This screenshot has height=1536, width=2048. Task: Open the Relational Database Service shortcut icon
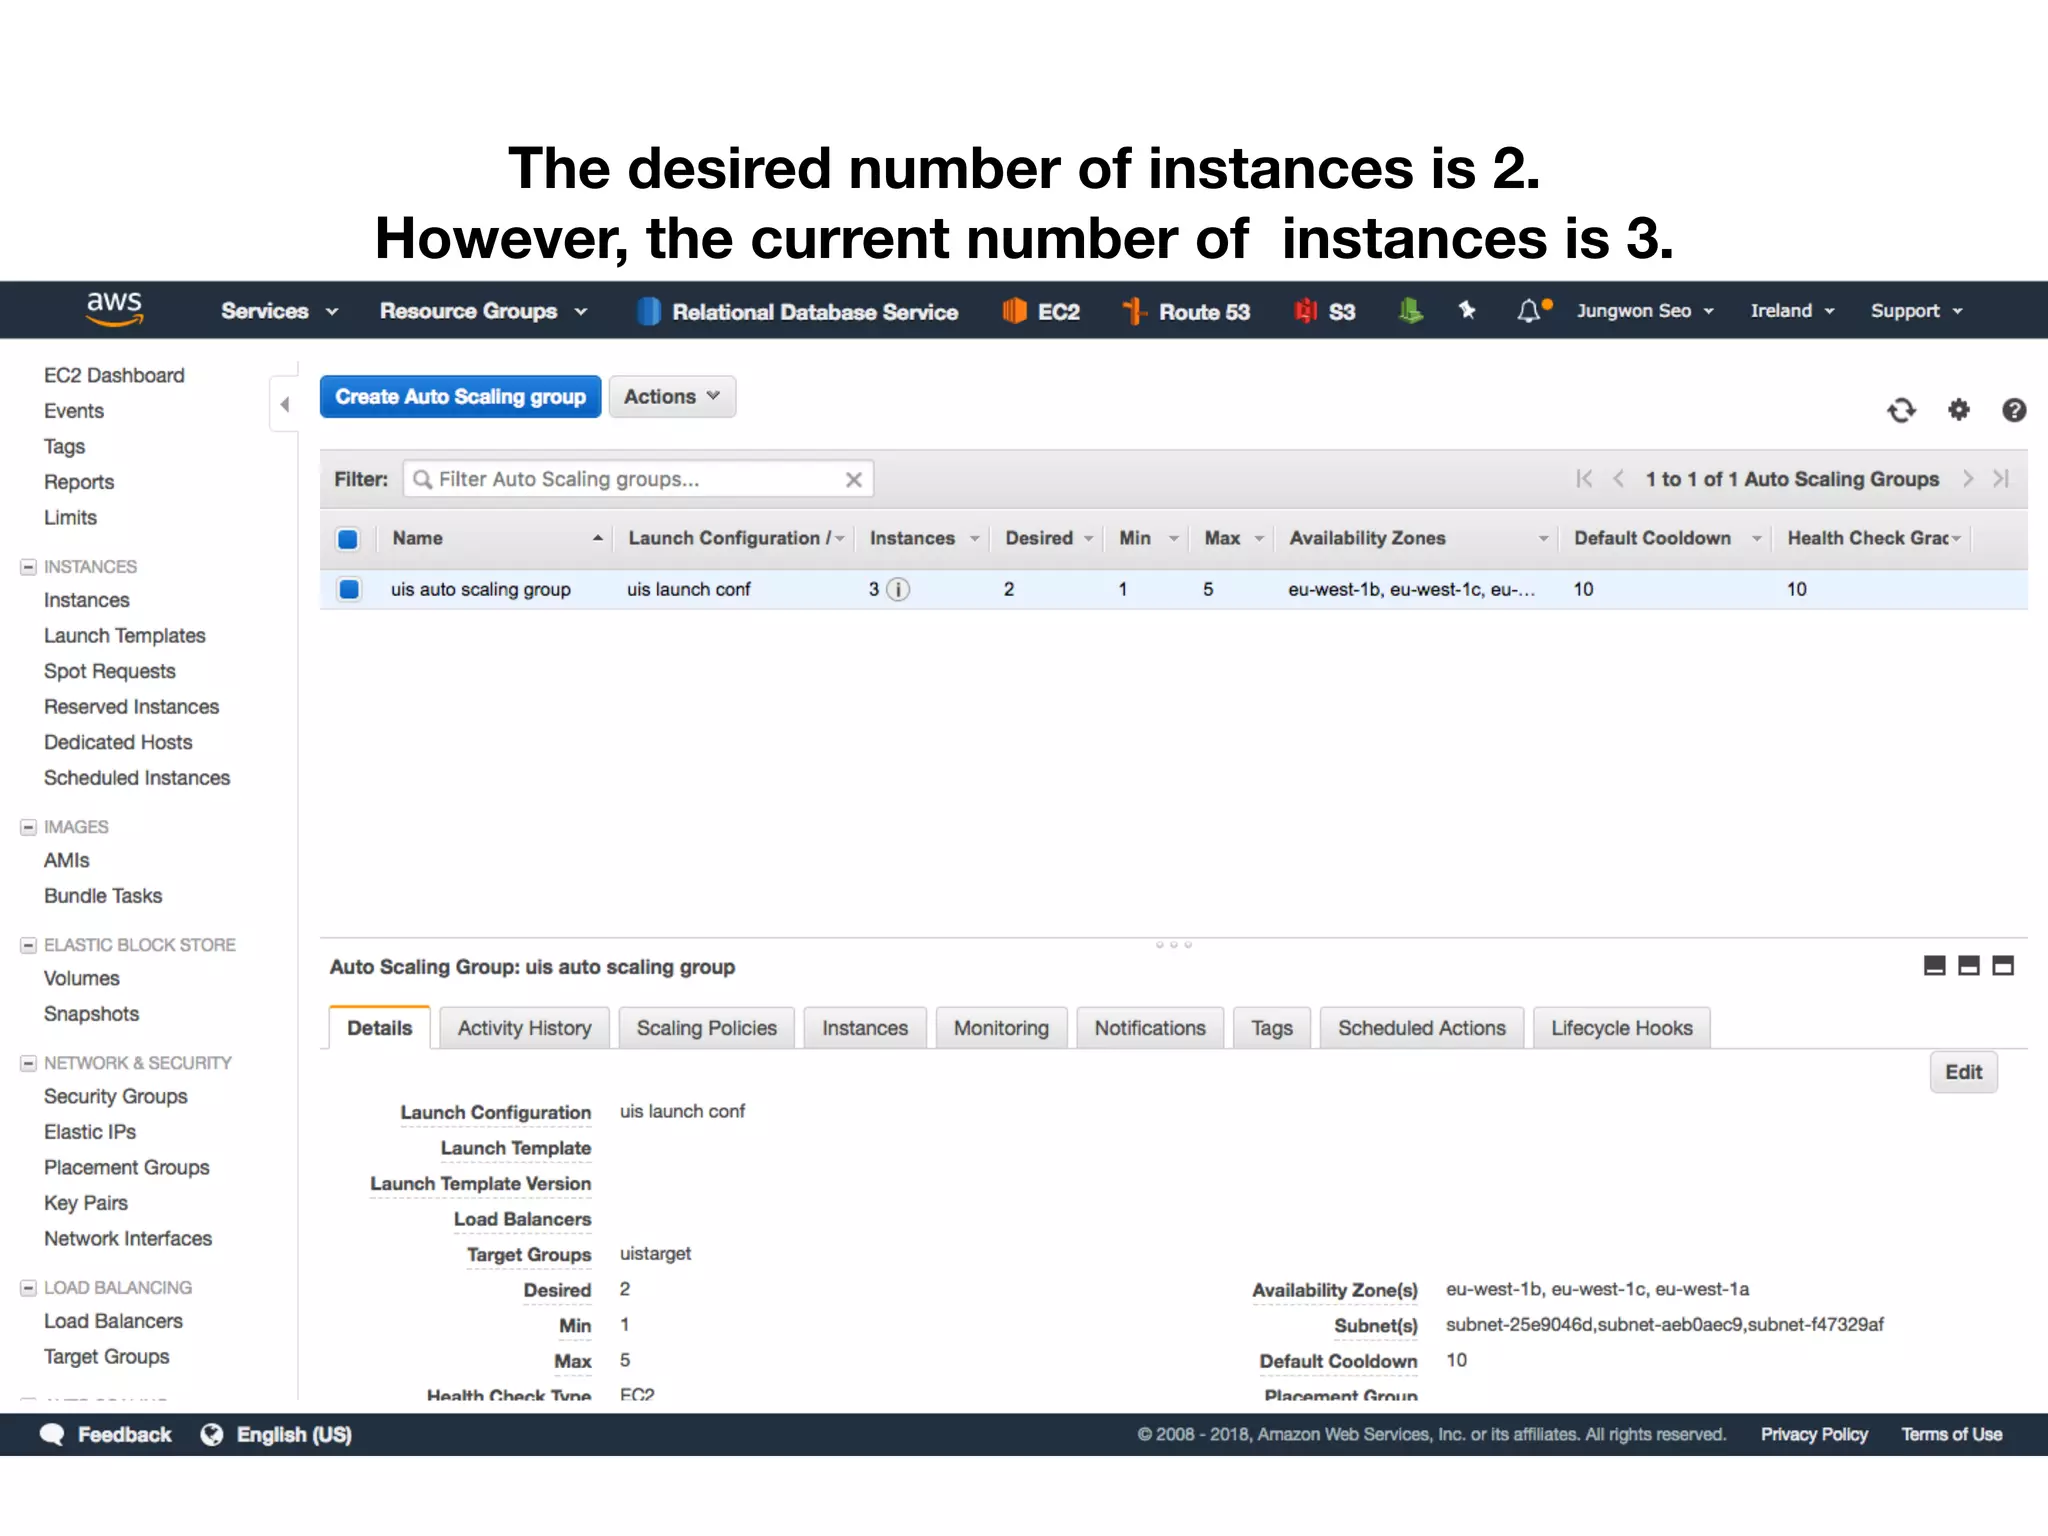click(x=649, y=311)
